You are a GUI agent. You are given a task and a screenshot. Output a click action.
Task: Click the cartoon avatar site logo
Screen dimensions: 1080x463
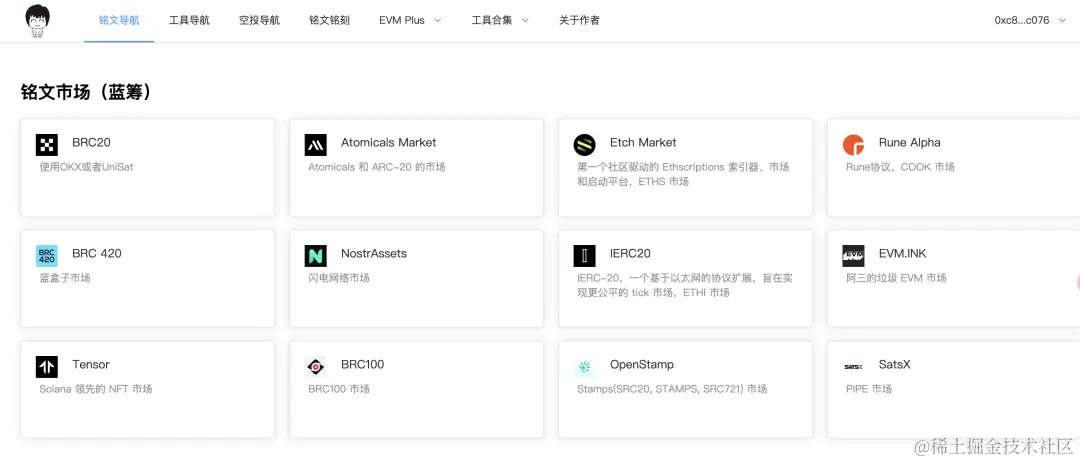click(x=39, y=21)
